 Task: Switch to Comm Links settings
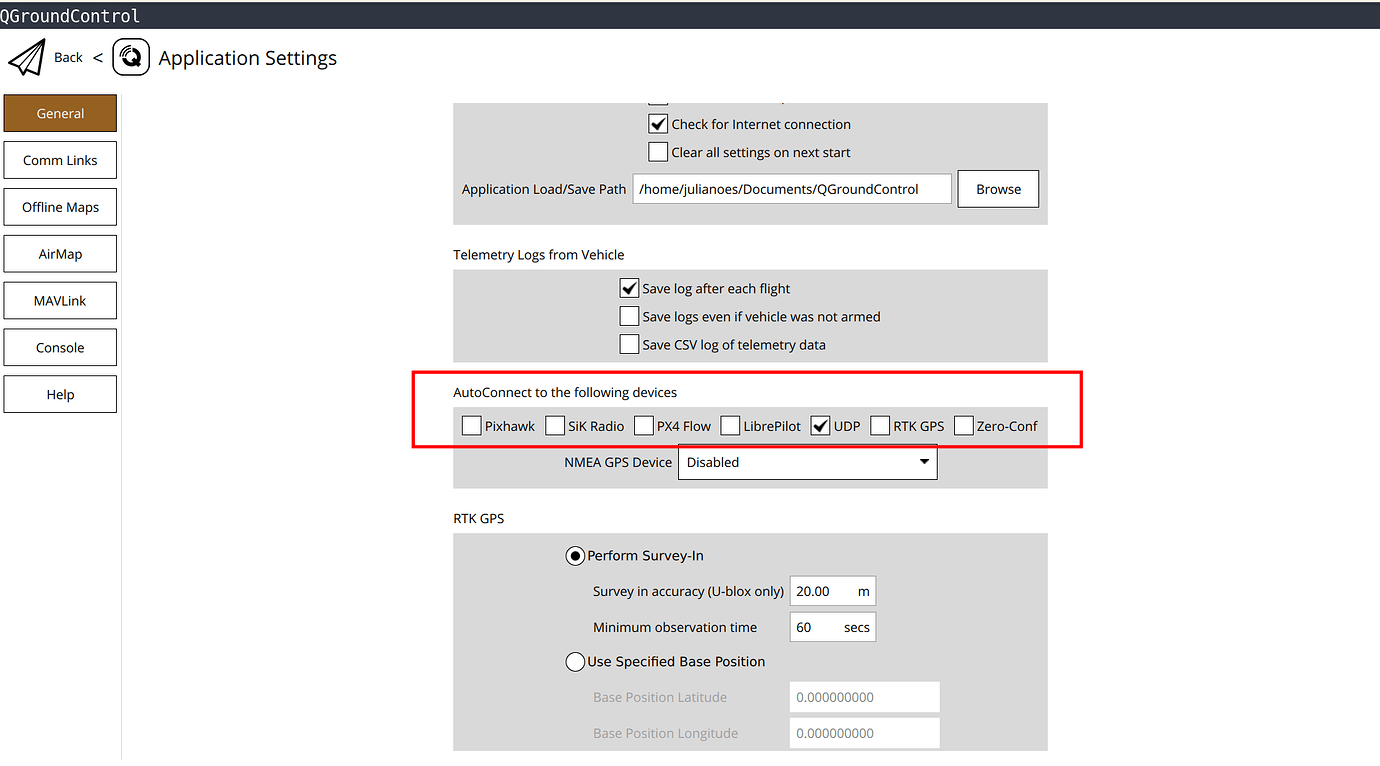click(x=60, y=160)
